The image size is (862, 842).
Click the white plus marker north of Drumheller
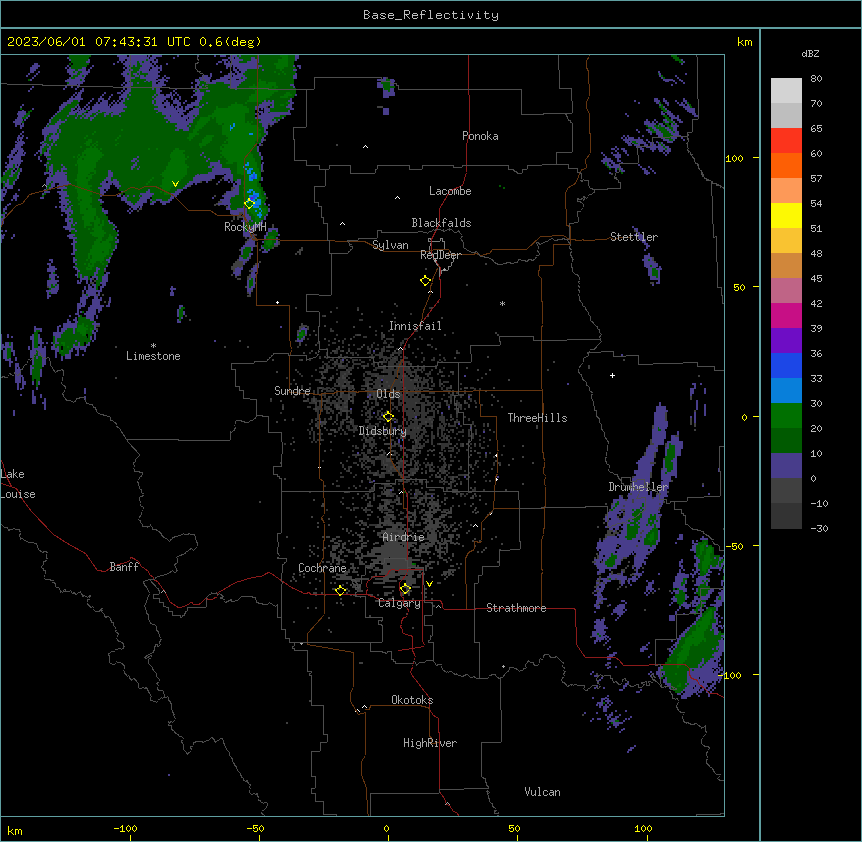click(612, 375)
